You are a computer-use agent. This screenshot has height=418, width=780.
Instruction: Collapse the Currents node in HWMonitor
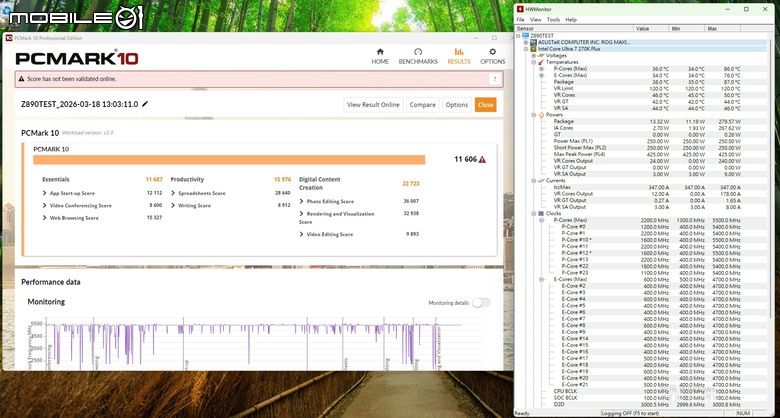tap(534, 181)
